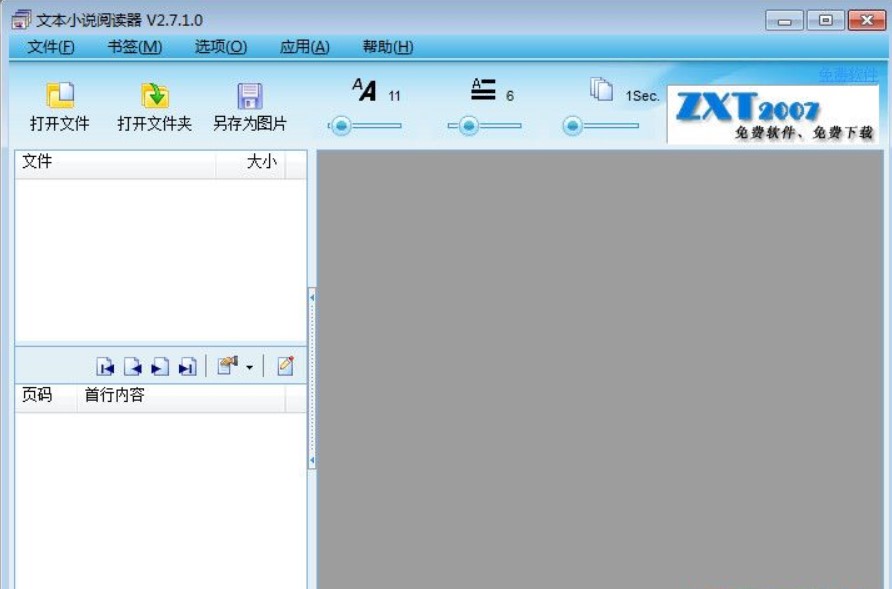Sort by the 文件 column header
Image resolution: width=892 pixels, height=589 pixels.
(x=115, y=164)
